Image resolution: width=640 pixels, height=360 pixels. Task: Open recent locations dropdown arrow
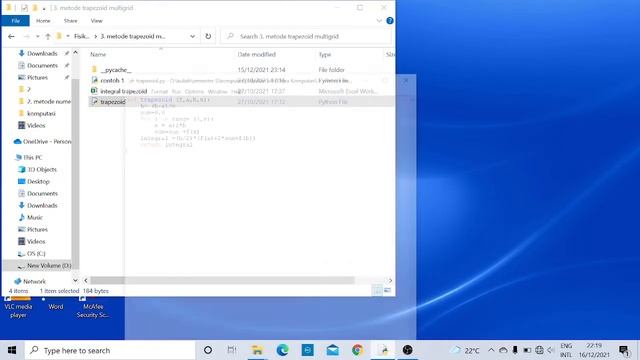tap(38, 36)
